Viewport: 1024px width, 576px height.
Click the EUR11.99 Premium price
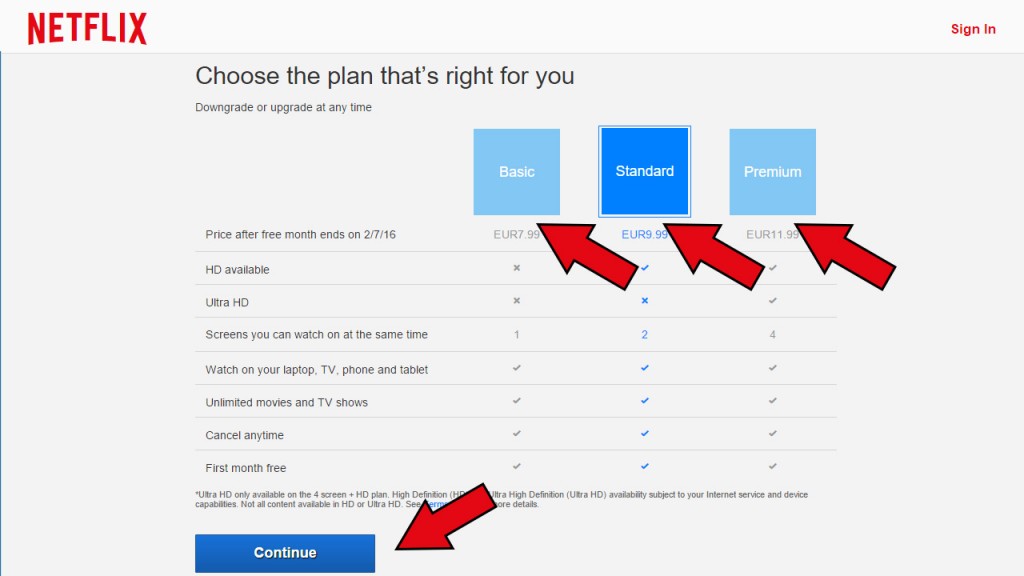[773, 234]
